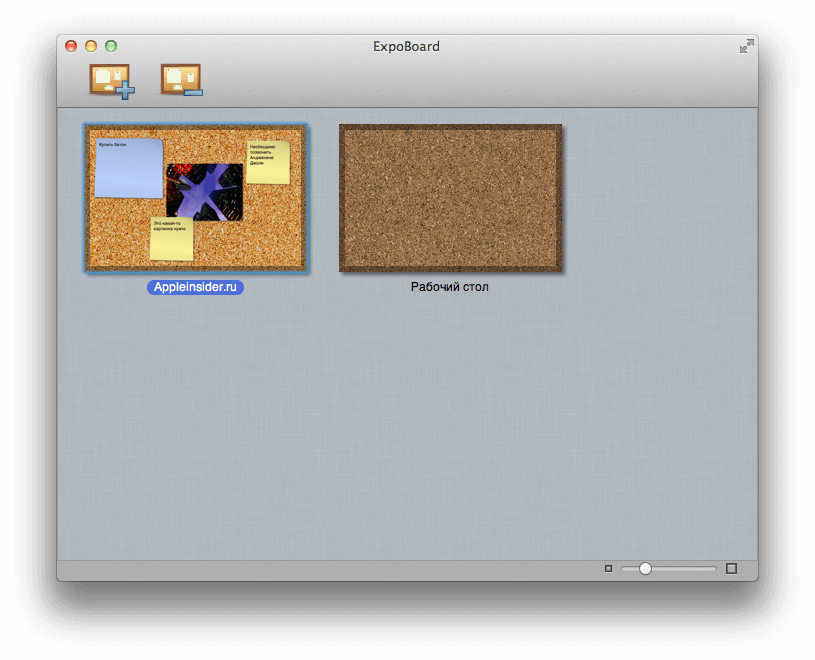The width and height of the screenshot is (815, 660).
Task: Click the large thumbnail size icon
Action: [731, 569]
